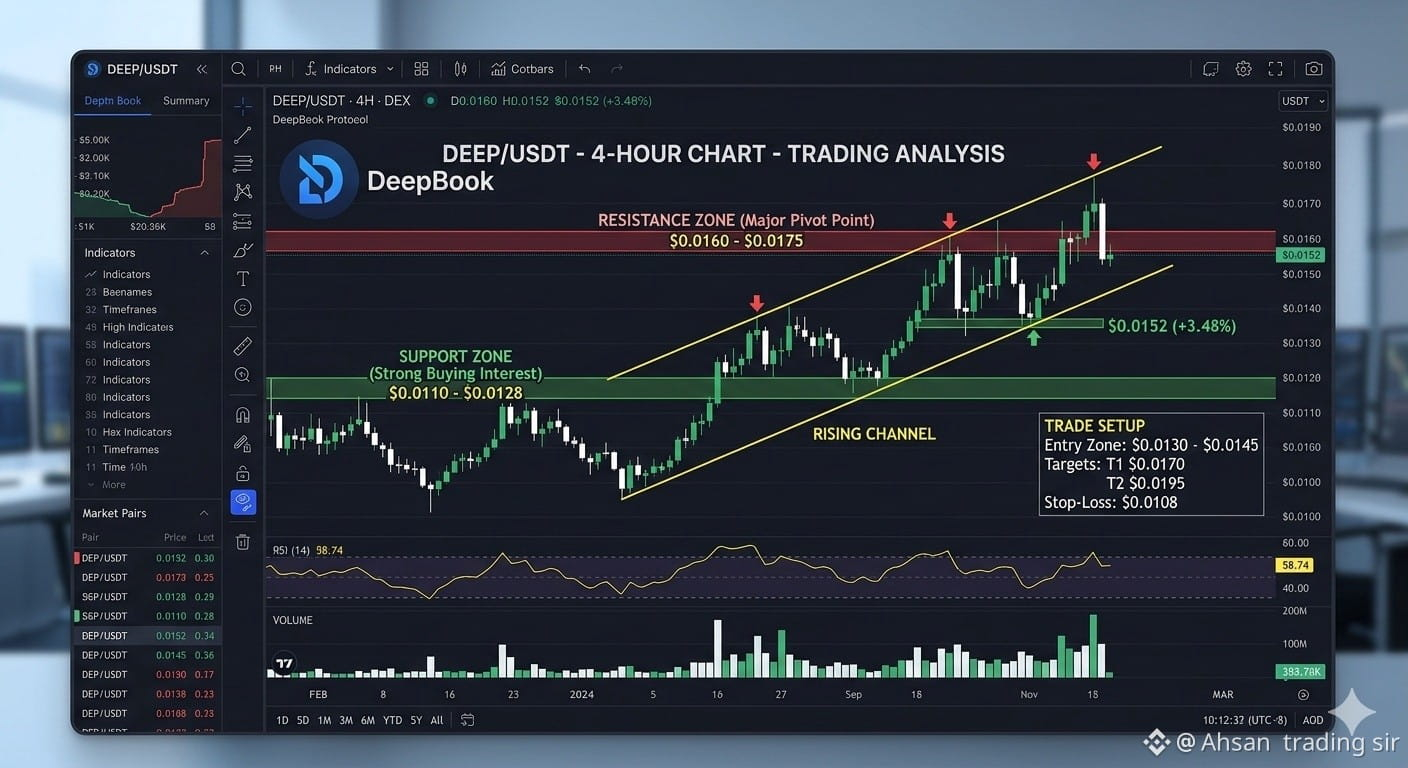
Task: Select the crosshair cursor tool
Action: [243, 105]
